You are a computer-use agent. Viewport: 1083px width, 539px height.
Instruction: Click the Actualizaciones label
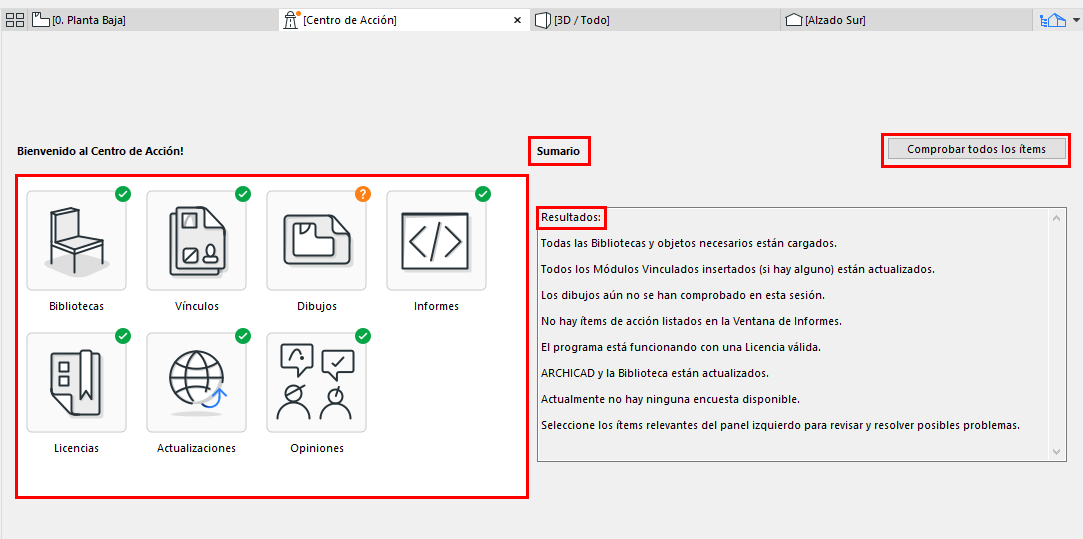197,448
